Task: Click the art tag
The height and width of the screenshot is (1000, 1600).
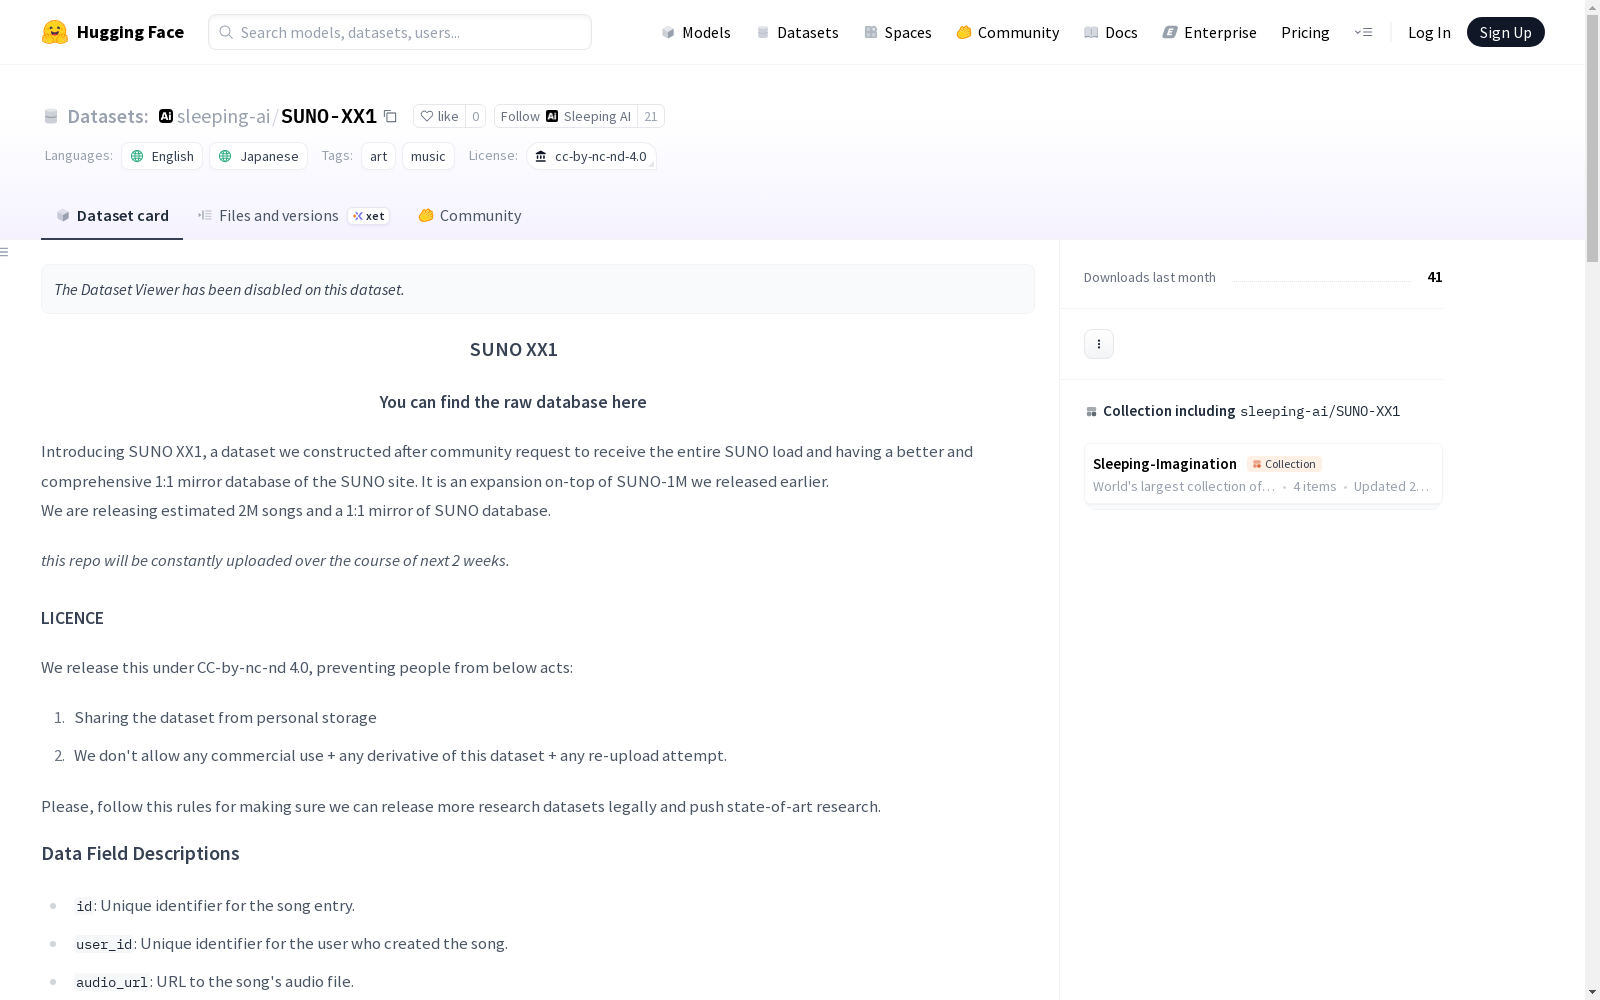Action: [378, 156]
